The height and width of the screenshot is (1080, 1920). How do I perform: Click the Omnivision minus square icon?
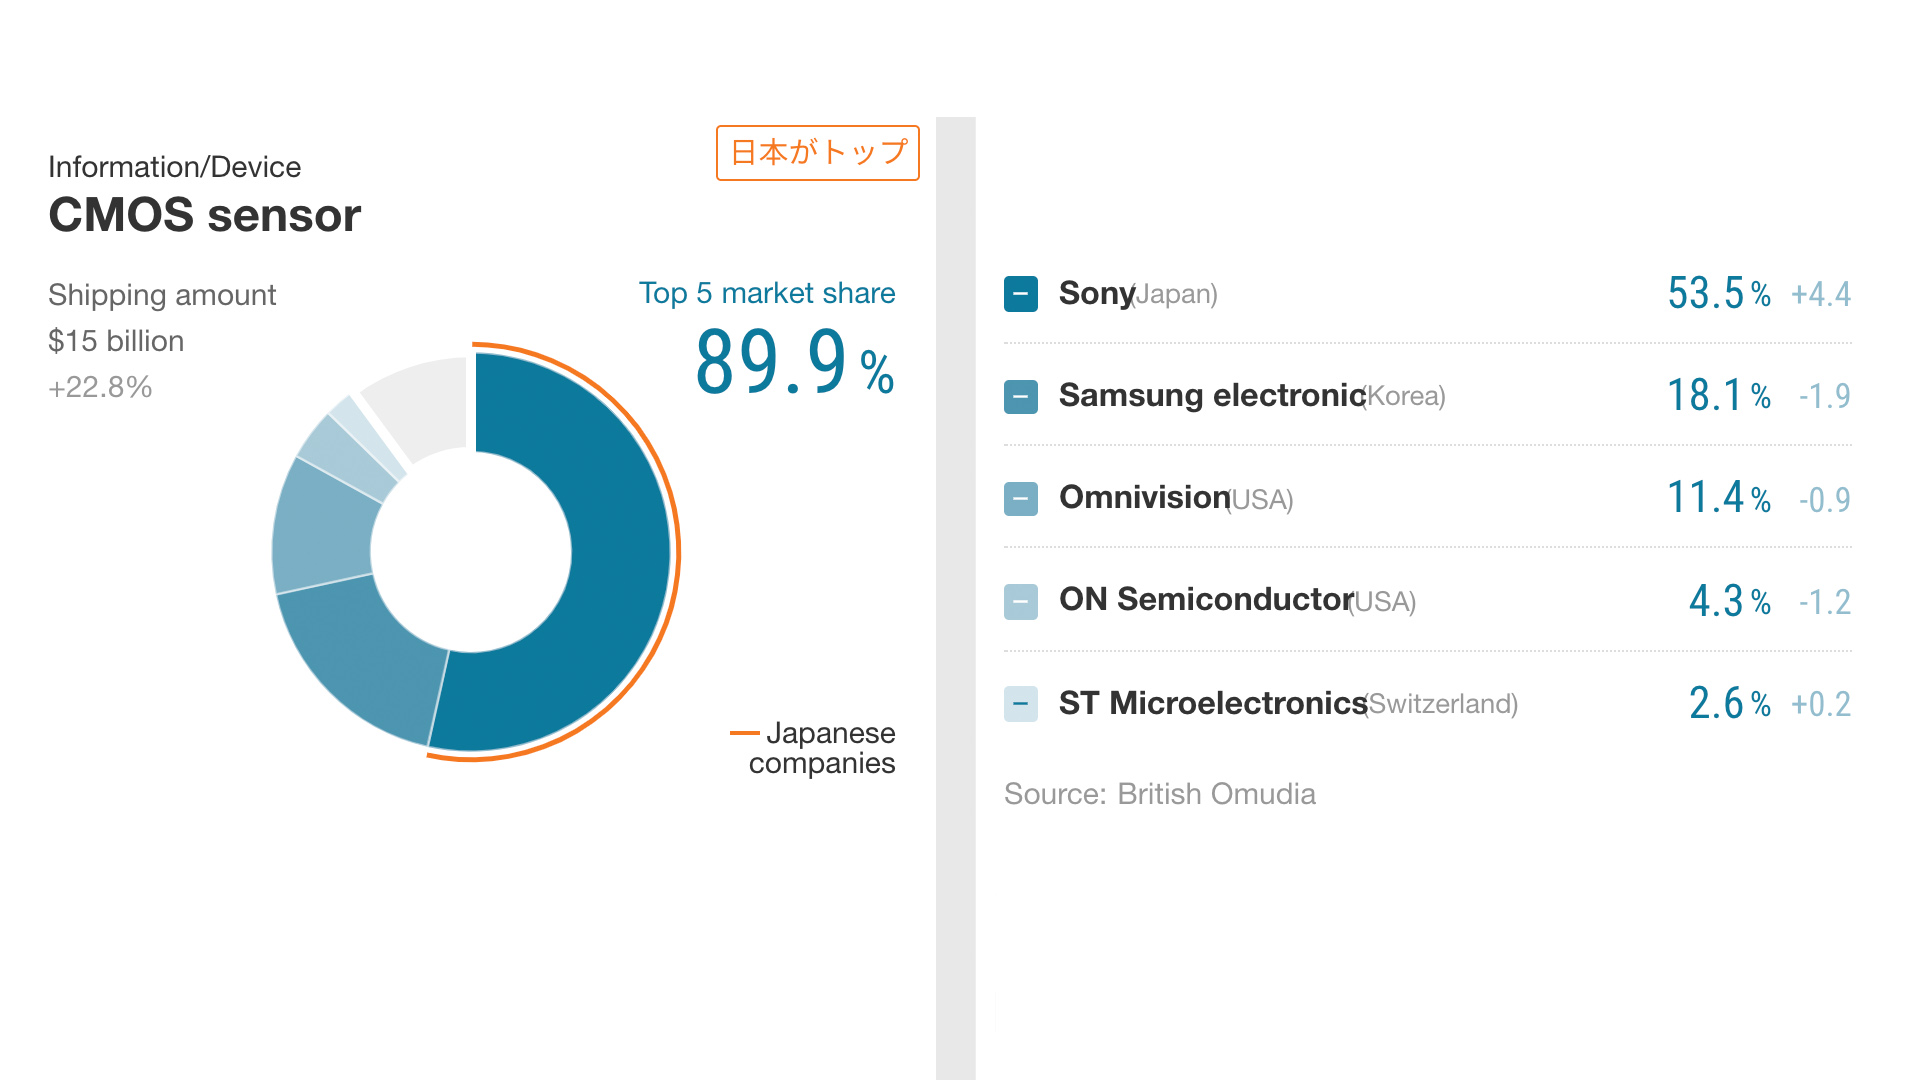[1020, 498]
